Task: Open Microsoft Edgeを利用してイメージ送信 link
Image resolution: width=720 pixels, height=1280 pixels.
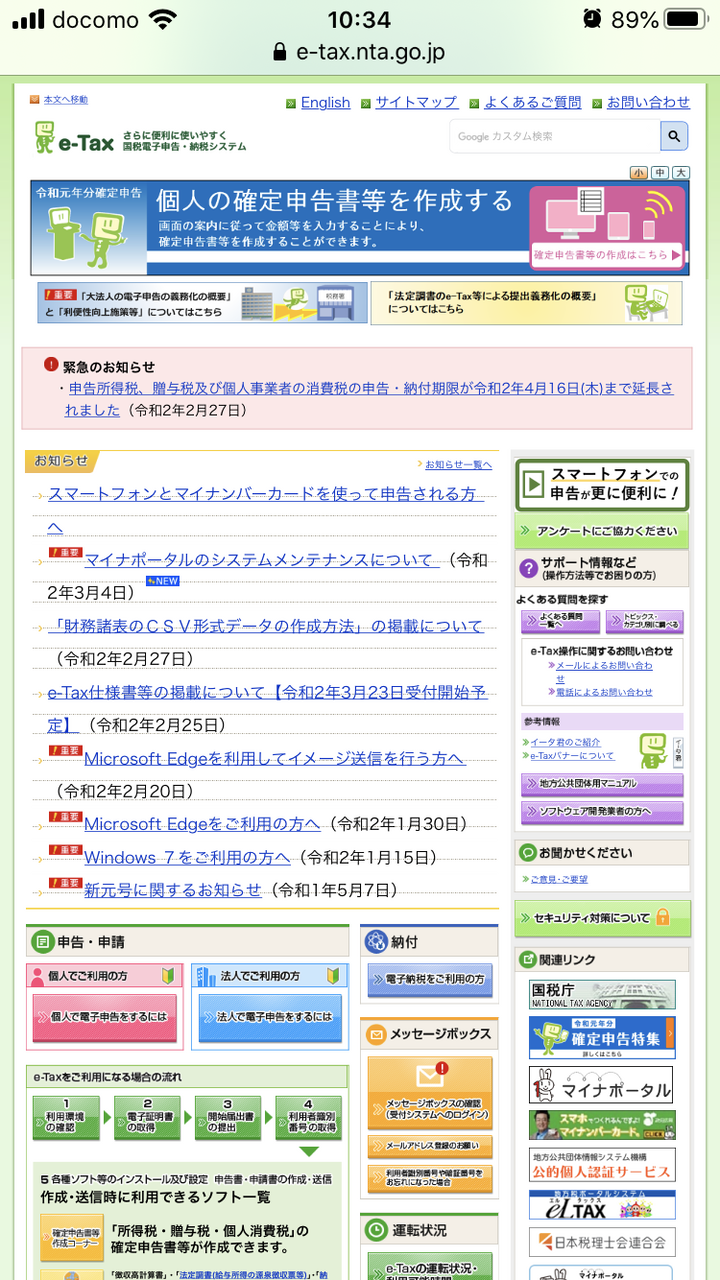Action: click(x=274, y=759)
